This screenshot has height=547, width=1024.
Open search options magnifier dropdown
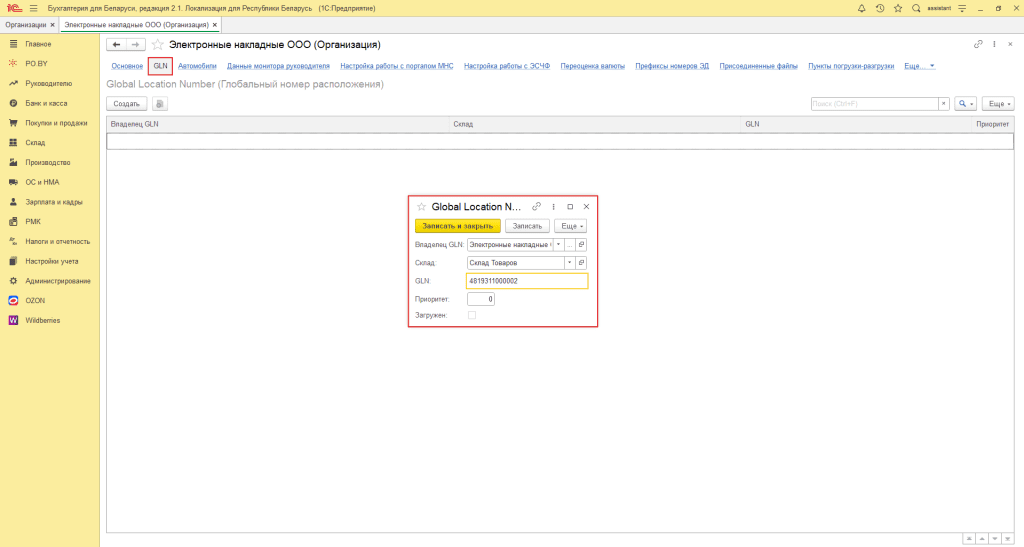tap(965, 104)
